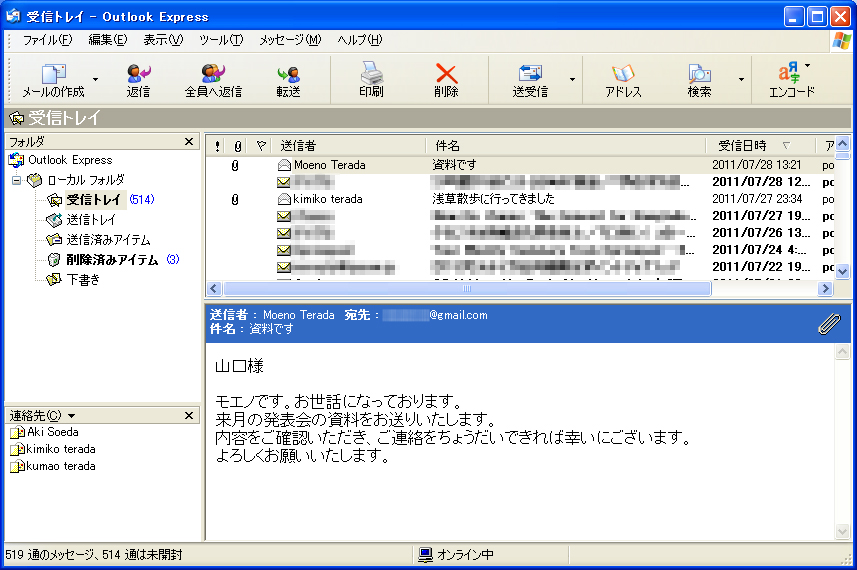Open the メッセージ(M) menu
The height and width of the screenshot is (570, 857).
point(290,40)
